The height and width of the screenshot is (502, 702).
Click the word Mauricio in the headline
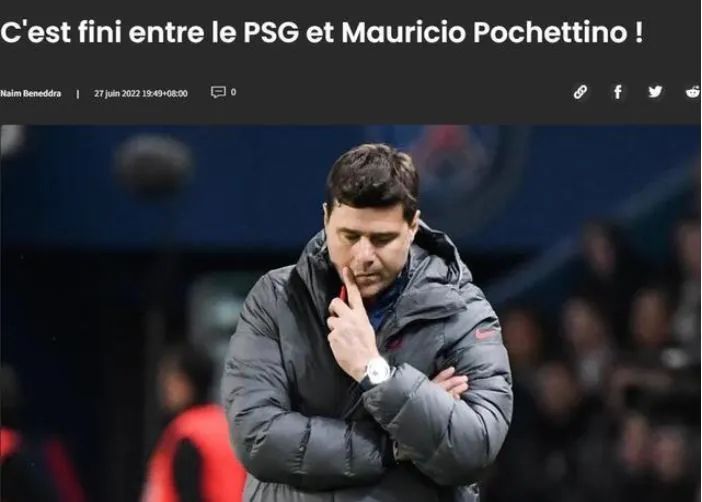click(403, 32)
